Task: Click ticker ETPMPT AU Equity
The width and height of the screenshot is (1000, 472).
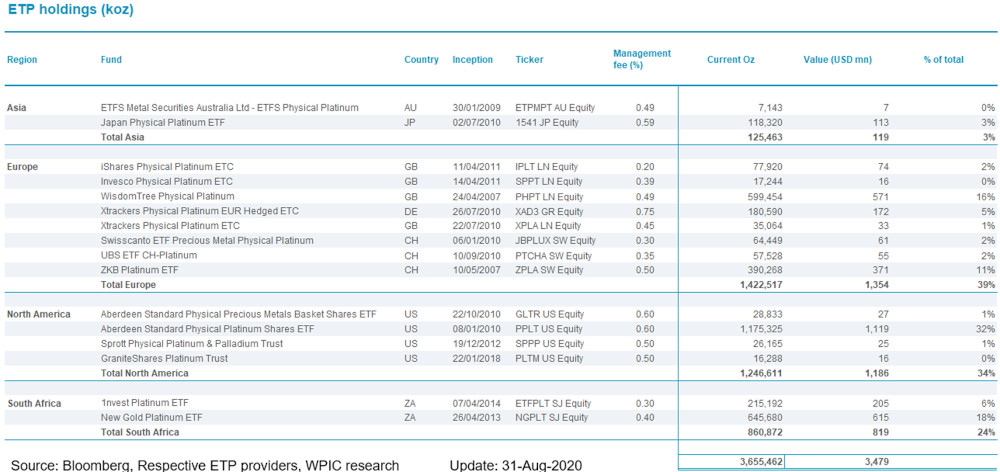Action: tap(555, 108)
